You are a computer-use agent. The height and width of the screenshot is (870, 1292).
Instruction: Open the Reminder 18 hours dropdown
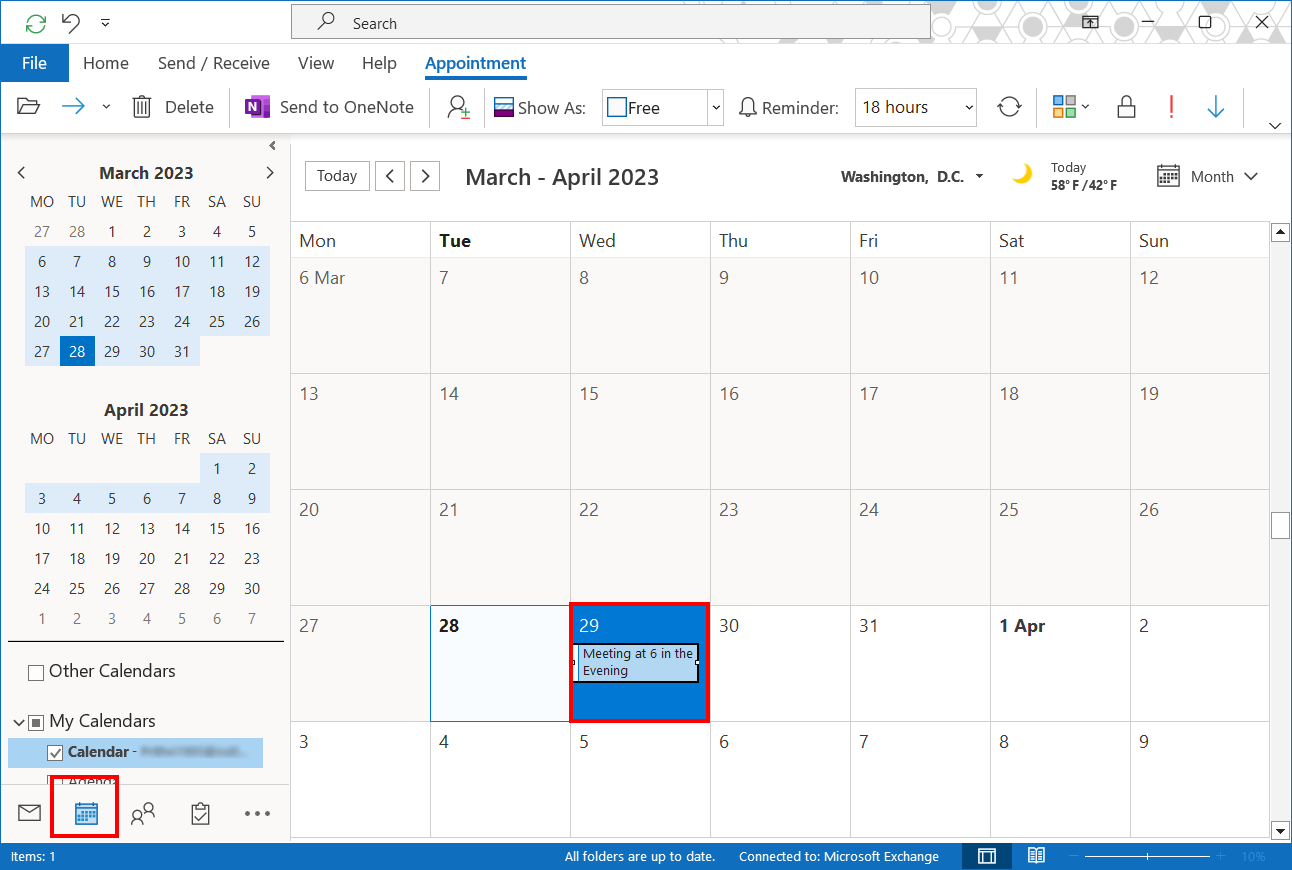pyautogui.click(x=968, y=107)
